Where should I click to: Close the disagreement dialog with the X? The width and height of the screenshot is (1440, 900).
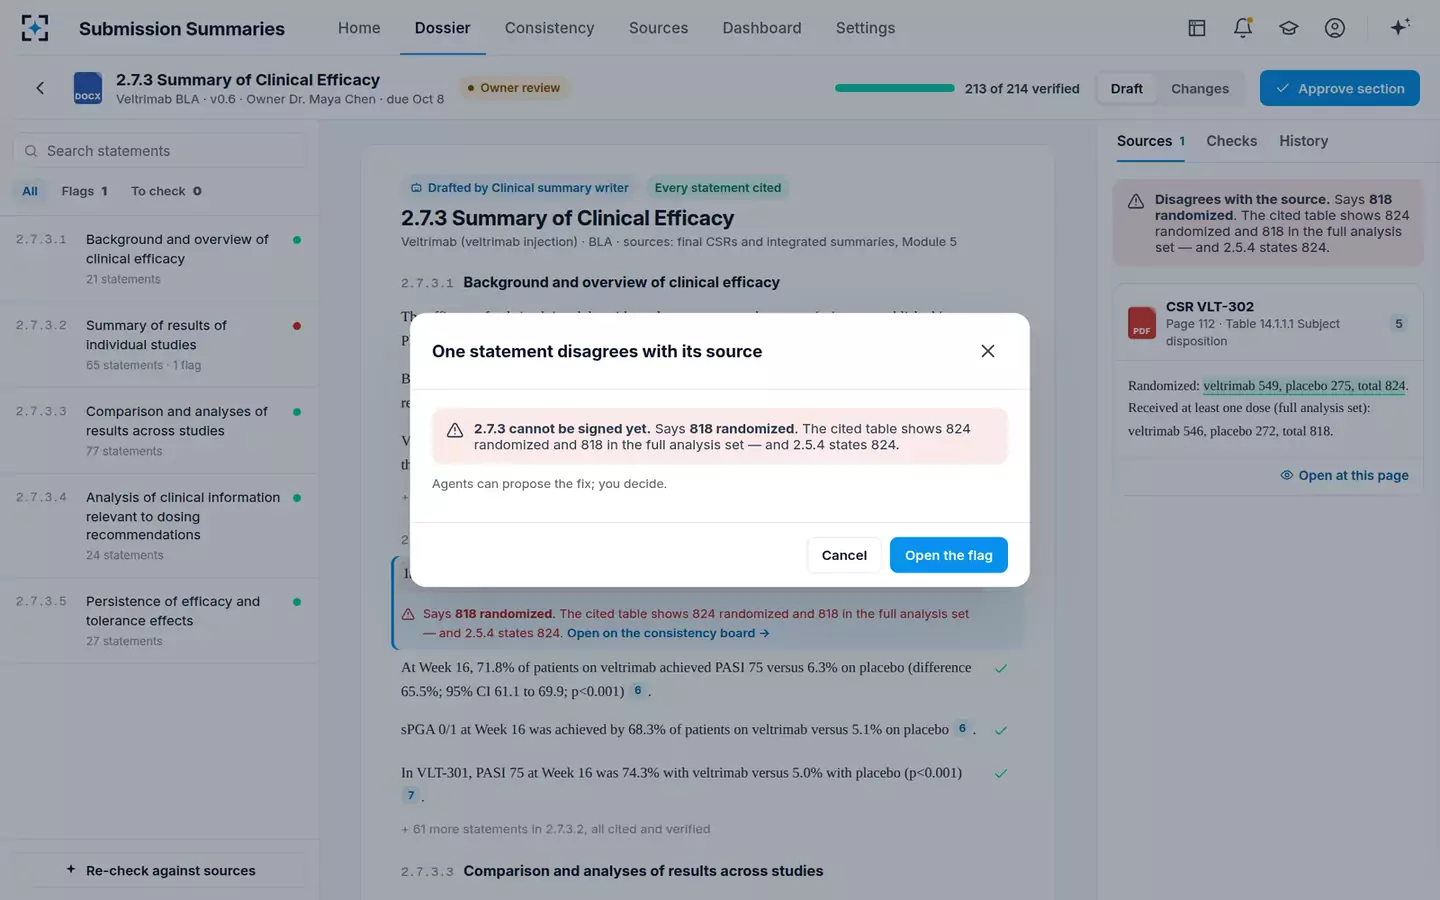pyautogui.click(x=988, y=351)
